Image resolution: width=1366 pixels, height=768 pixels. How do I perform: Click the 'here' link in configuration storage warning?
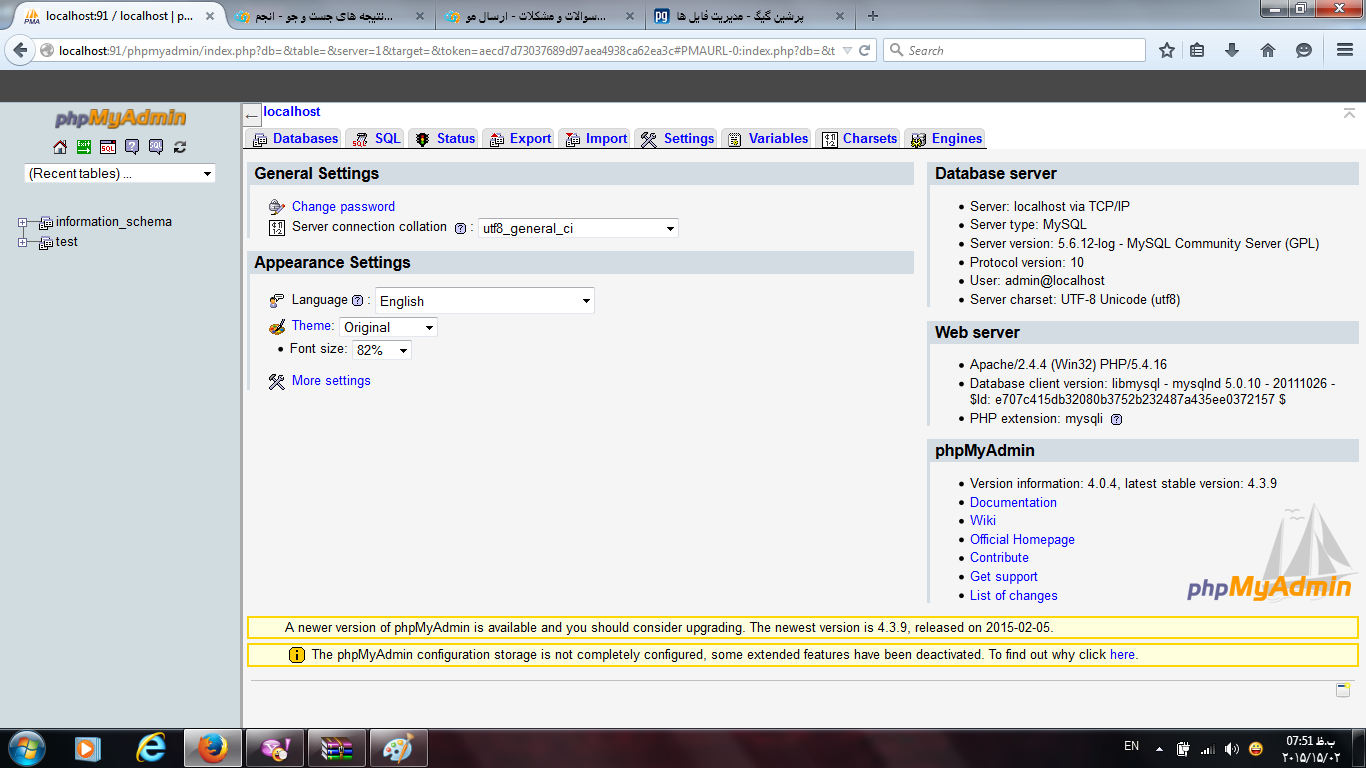(1122, 655)
